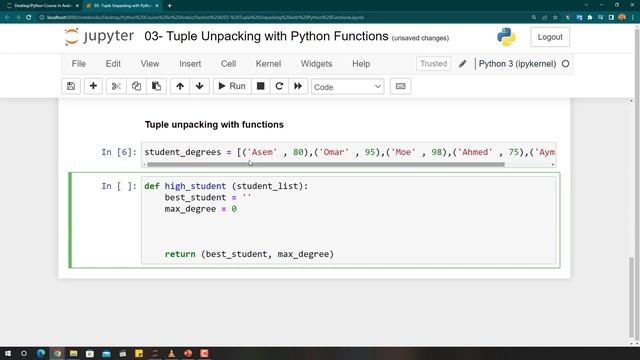640x360 pixels.
Task: Open the File menu
Action: point(79,64)
